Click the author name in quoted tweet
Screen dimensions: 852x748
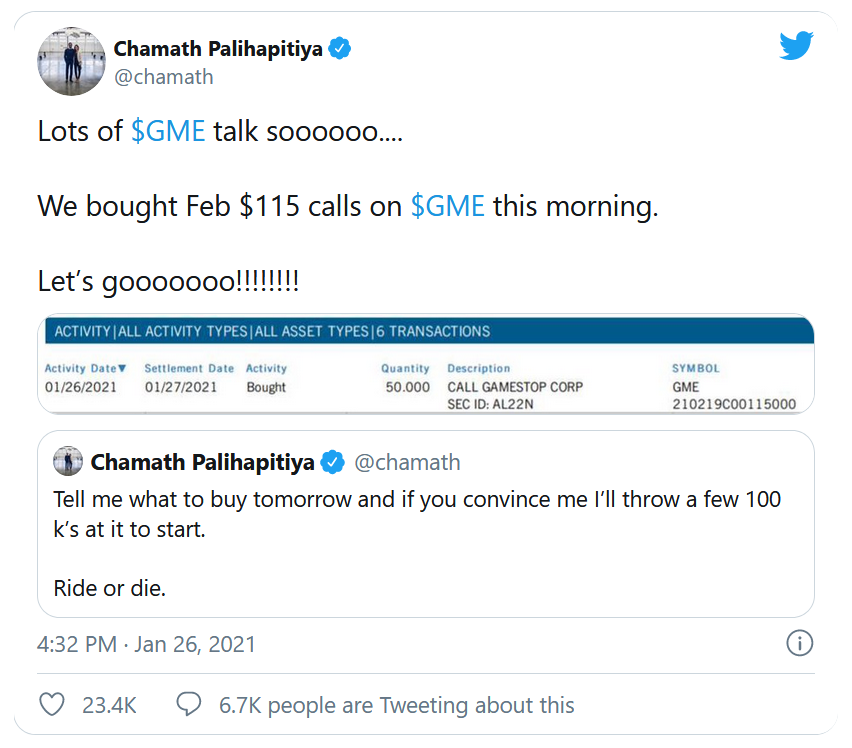203,462
